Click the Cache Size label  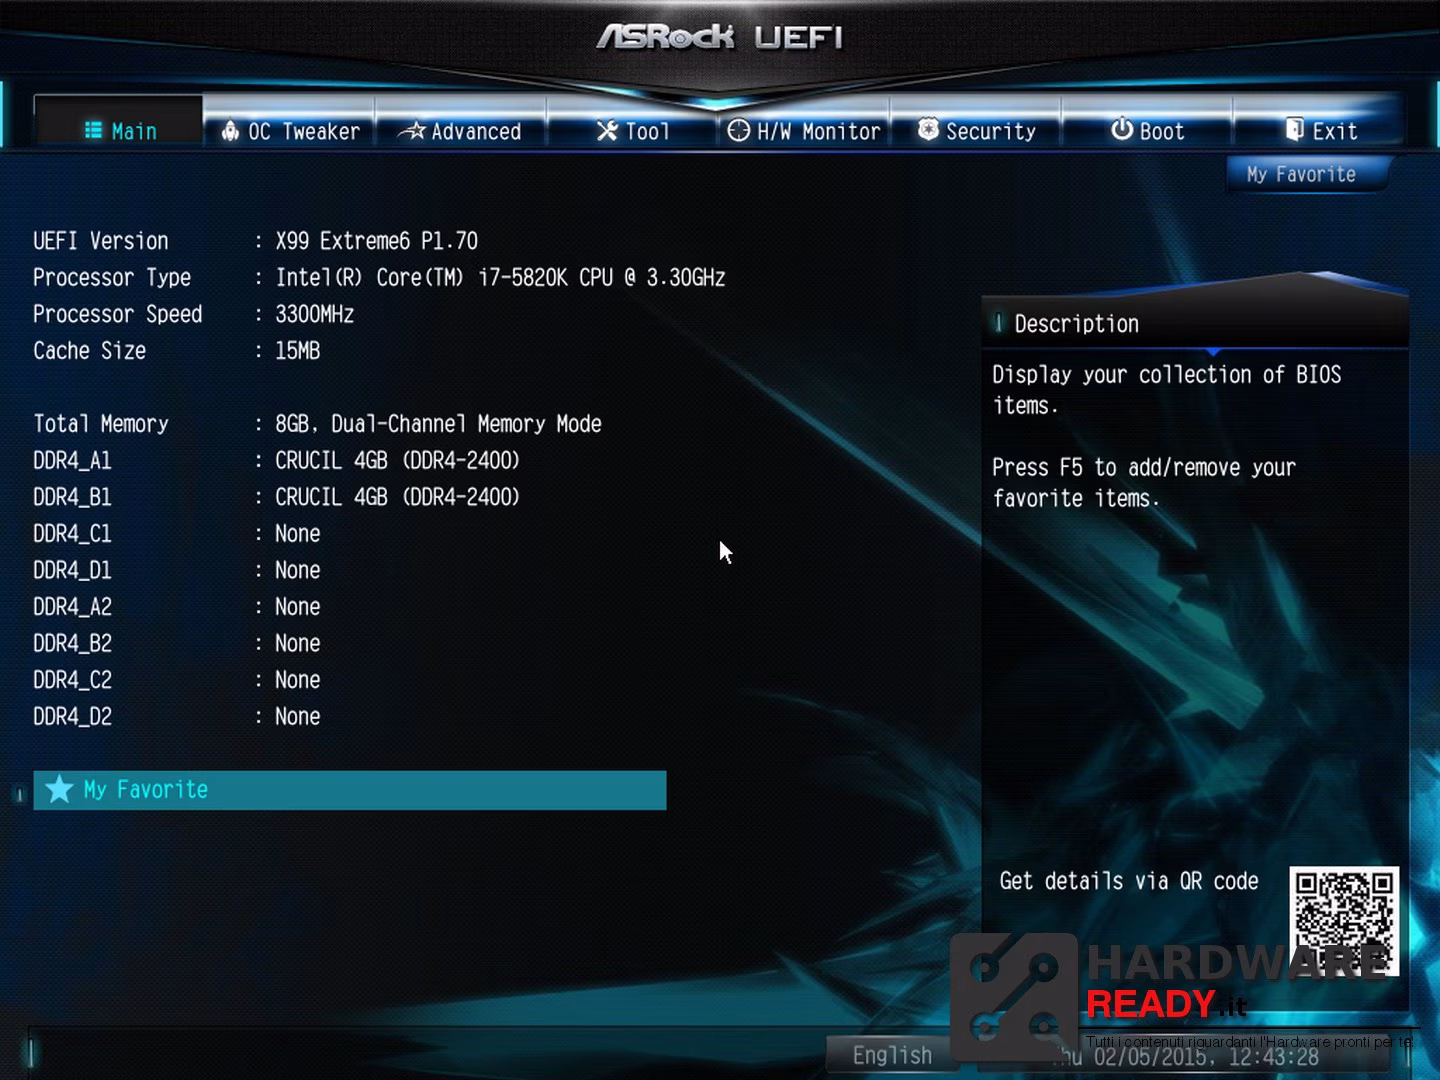tap(90, 351)
